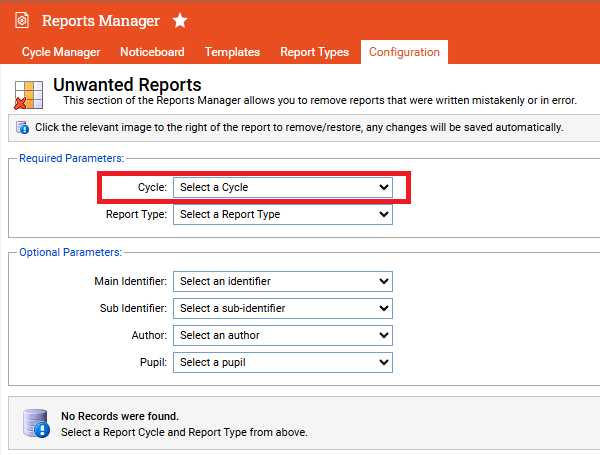The height and width of the screenshot is (455, 600).
Task: Open the Main Identifier dropdown
Action: pyautogui.click(x=283, y=282)
